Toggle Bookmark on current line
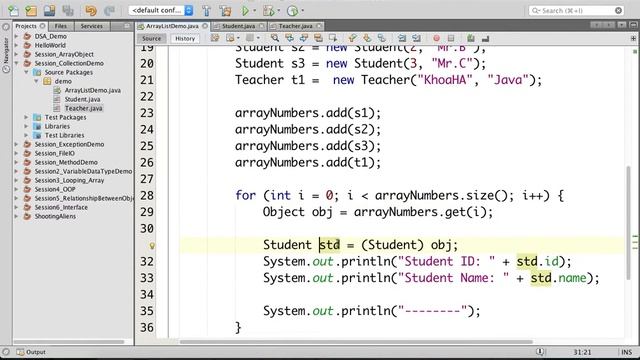Image resolution: width=640 pixels, height=360 pixels. click(382, 38)
